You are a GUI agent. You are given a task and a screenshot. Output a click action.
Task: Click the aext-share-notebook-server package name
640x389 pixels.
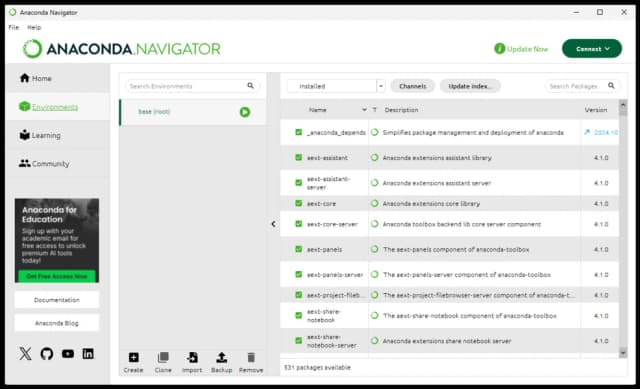click(x=331, y=341)
